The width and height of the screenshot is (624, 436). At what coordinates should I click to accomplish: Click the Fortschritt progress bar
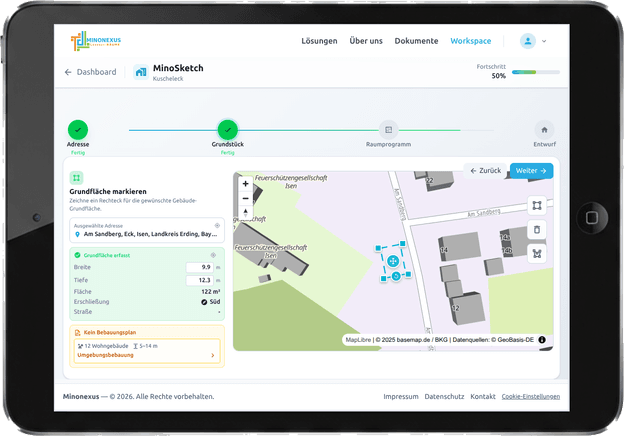pyautogui.click(x=534, y=72)
